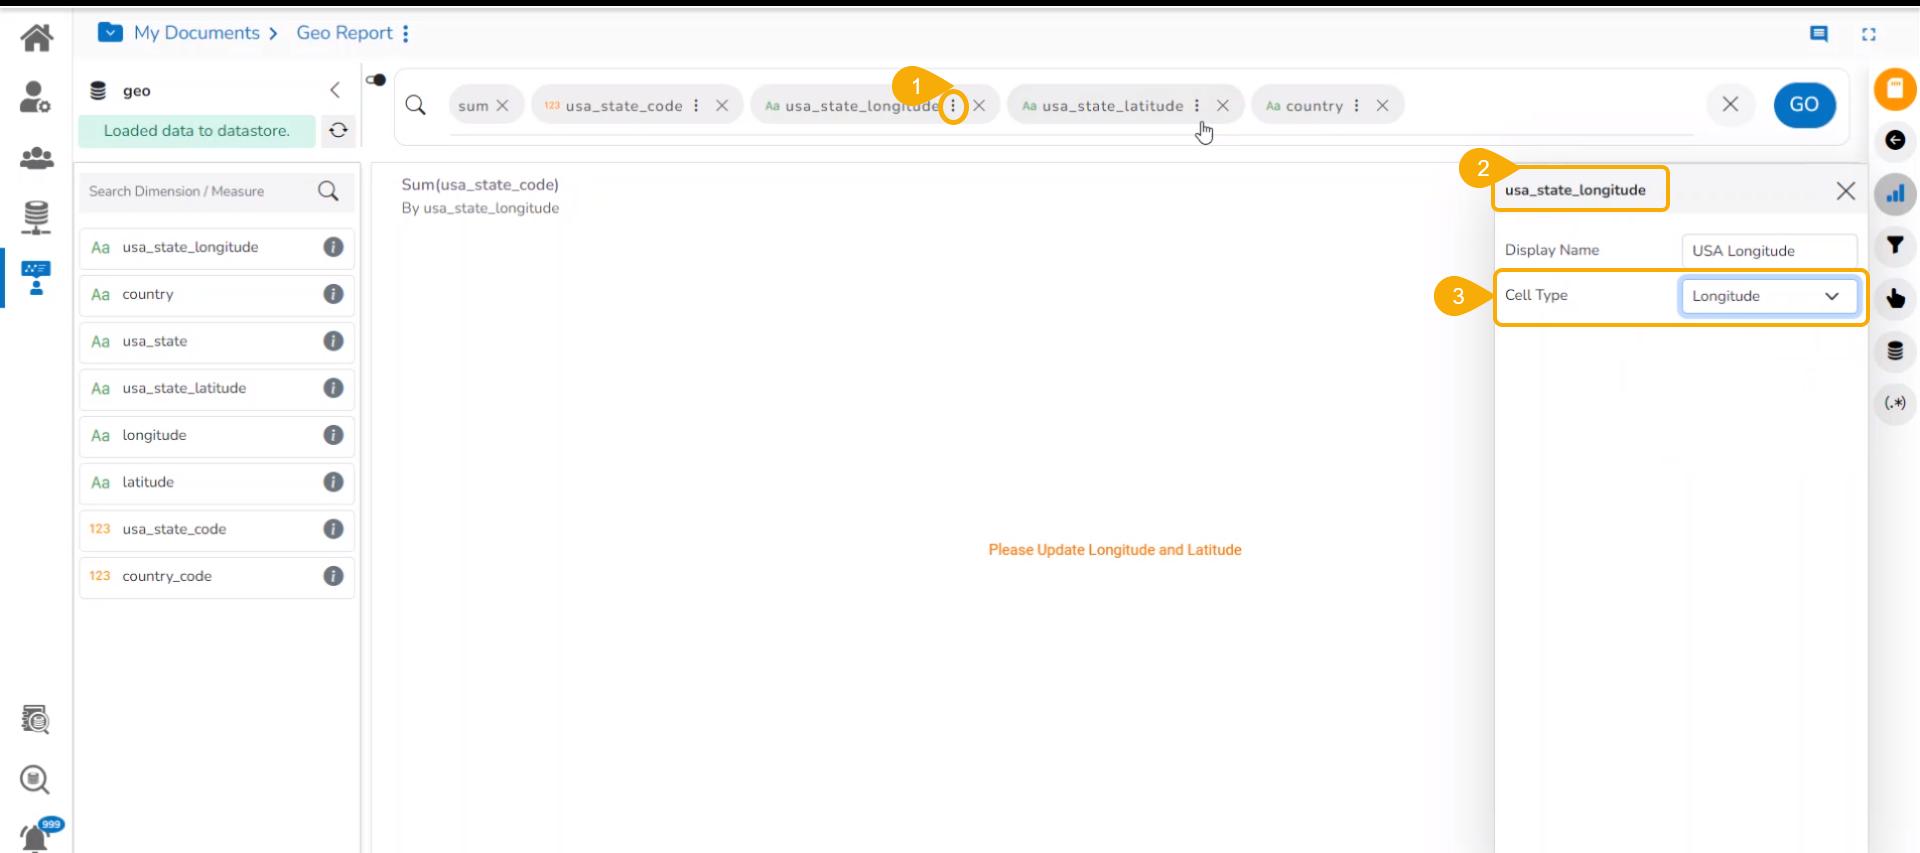The height and width of the screenshot is (853, 1920).
Task: Open the magnifier database icon in sidebar
Action: 35,779
